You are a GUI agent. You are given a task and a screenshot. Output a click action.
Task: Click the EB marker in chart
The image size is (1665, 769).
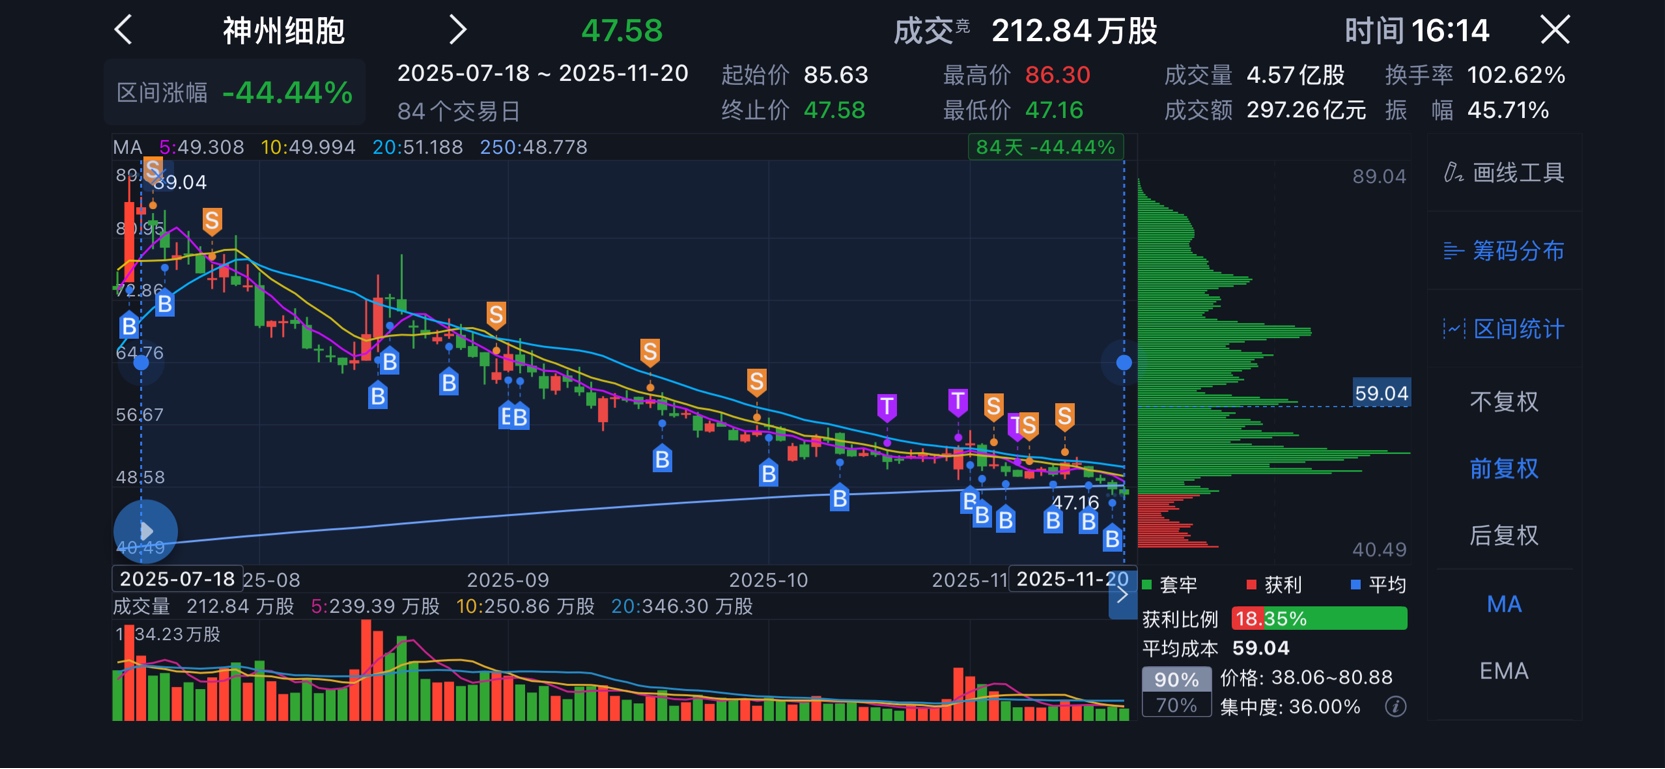514,417
